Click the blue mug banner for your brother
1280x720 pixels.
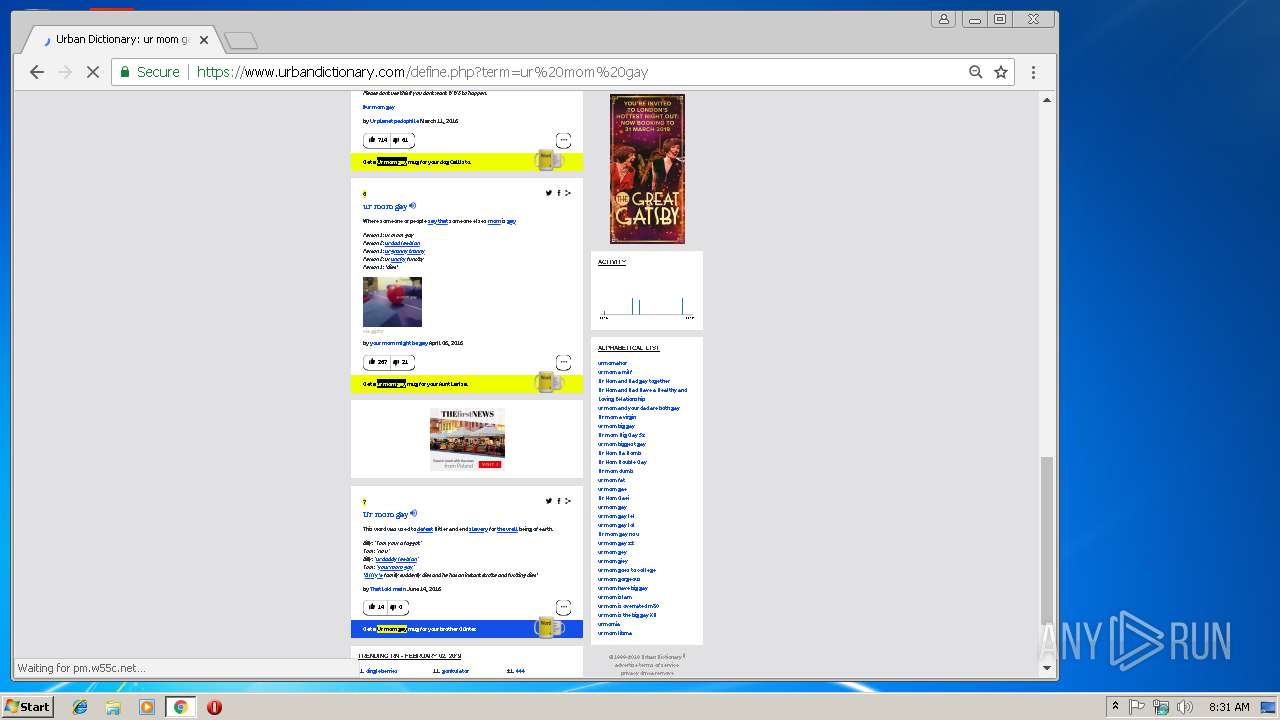coord(467,629)
